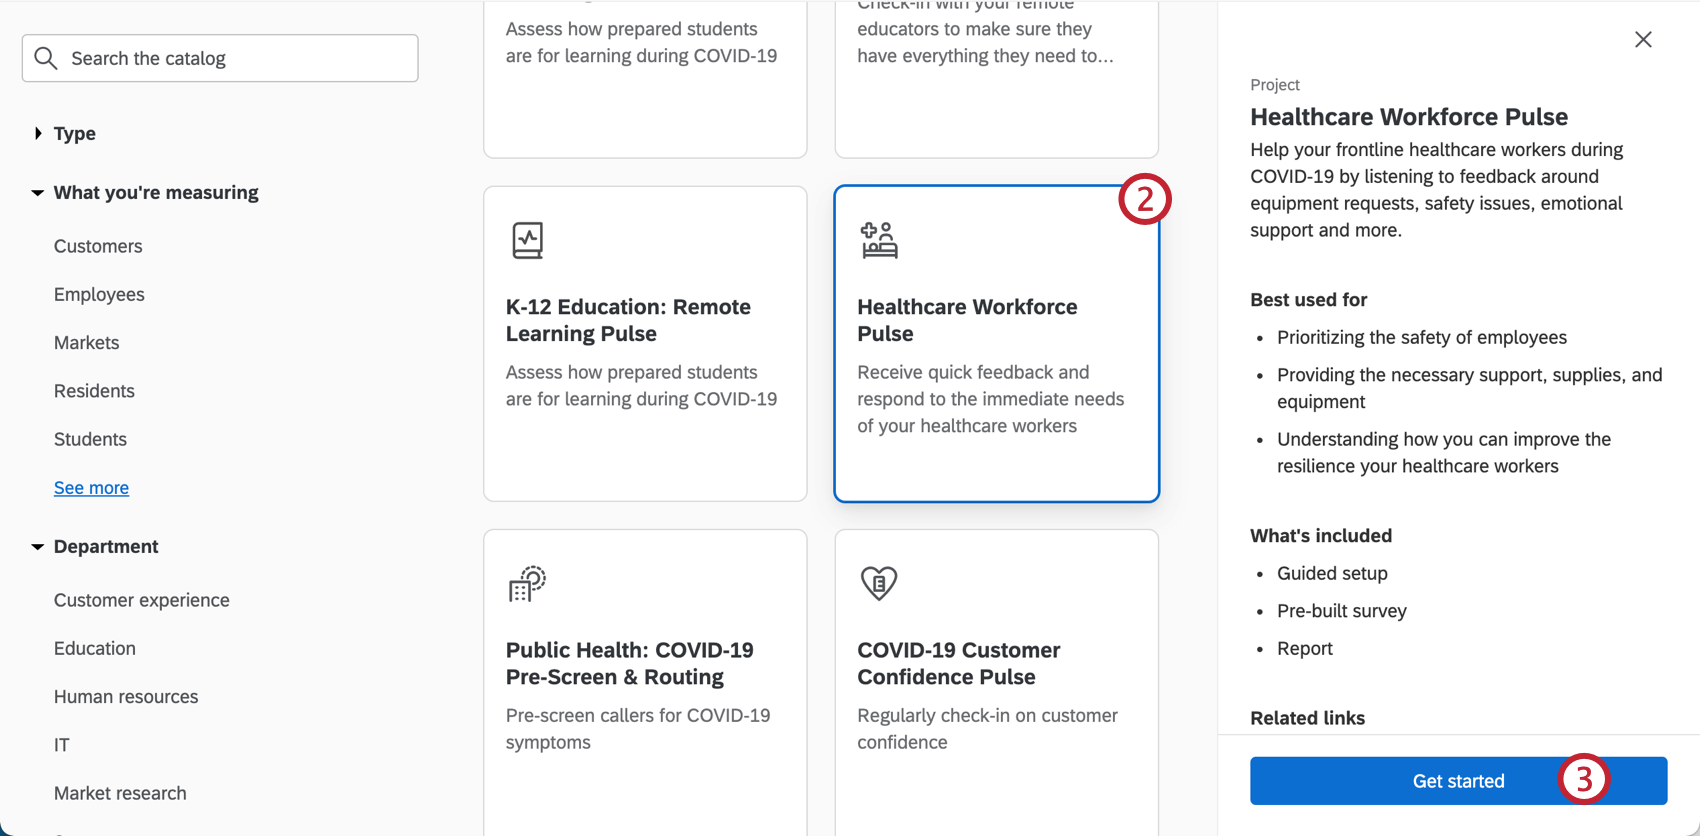Click the K-12 Education pulse chart icon
Image resolution: width=1700 pixels, height=836 pixels.
(527, 241)
